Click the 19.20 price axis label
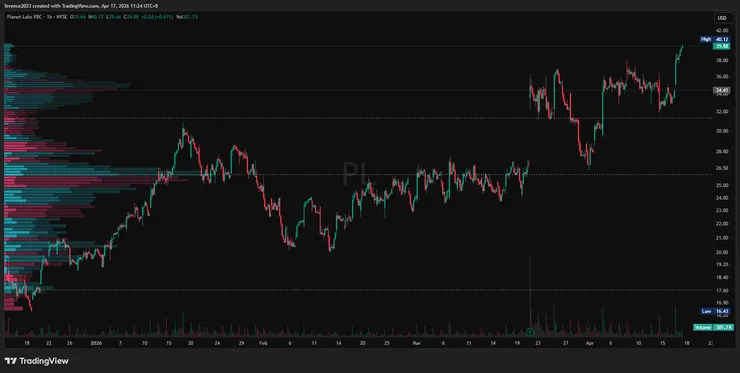The width and height of the screenshot is (740, 373). click(x=722, y=265)
